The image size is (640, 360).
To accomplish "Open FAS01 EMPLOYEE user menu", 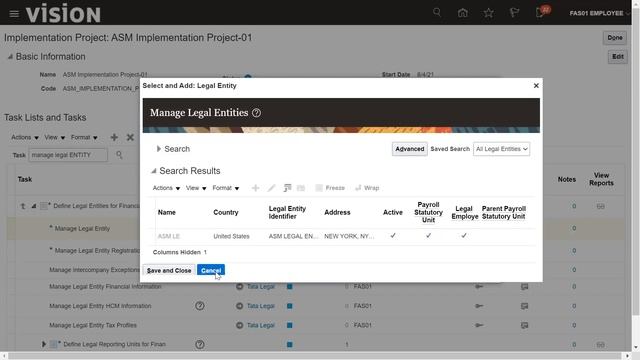I will click(x=599, y=13).
